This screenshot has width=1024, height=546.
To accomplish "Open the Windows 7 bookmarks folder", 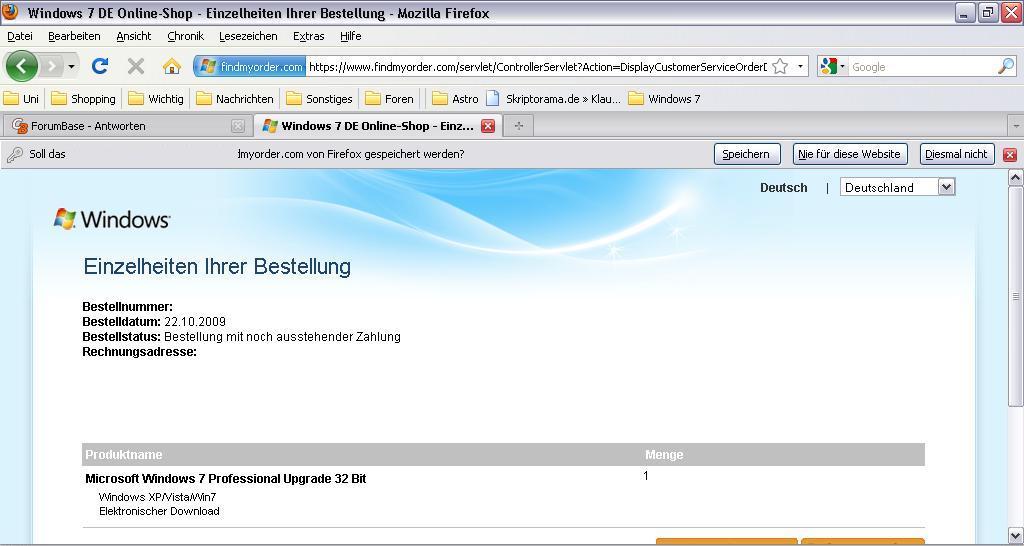I will (664, 99).
